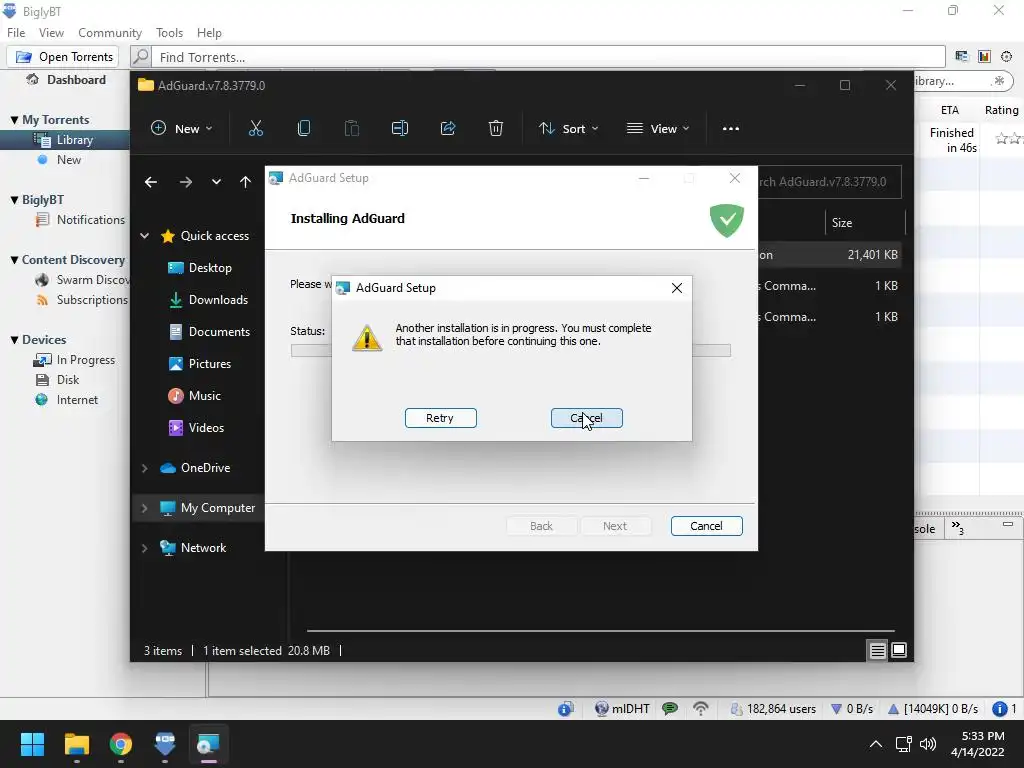The height and width of the screenshot is (768, 1024).
Task: Select Internet under Devices
Action: coord(76,400)
